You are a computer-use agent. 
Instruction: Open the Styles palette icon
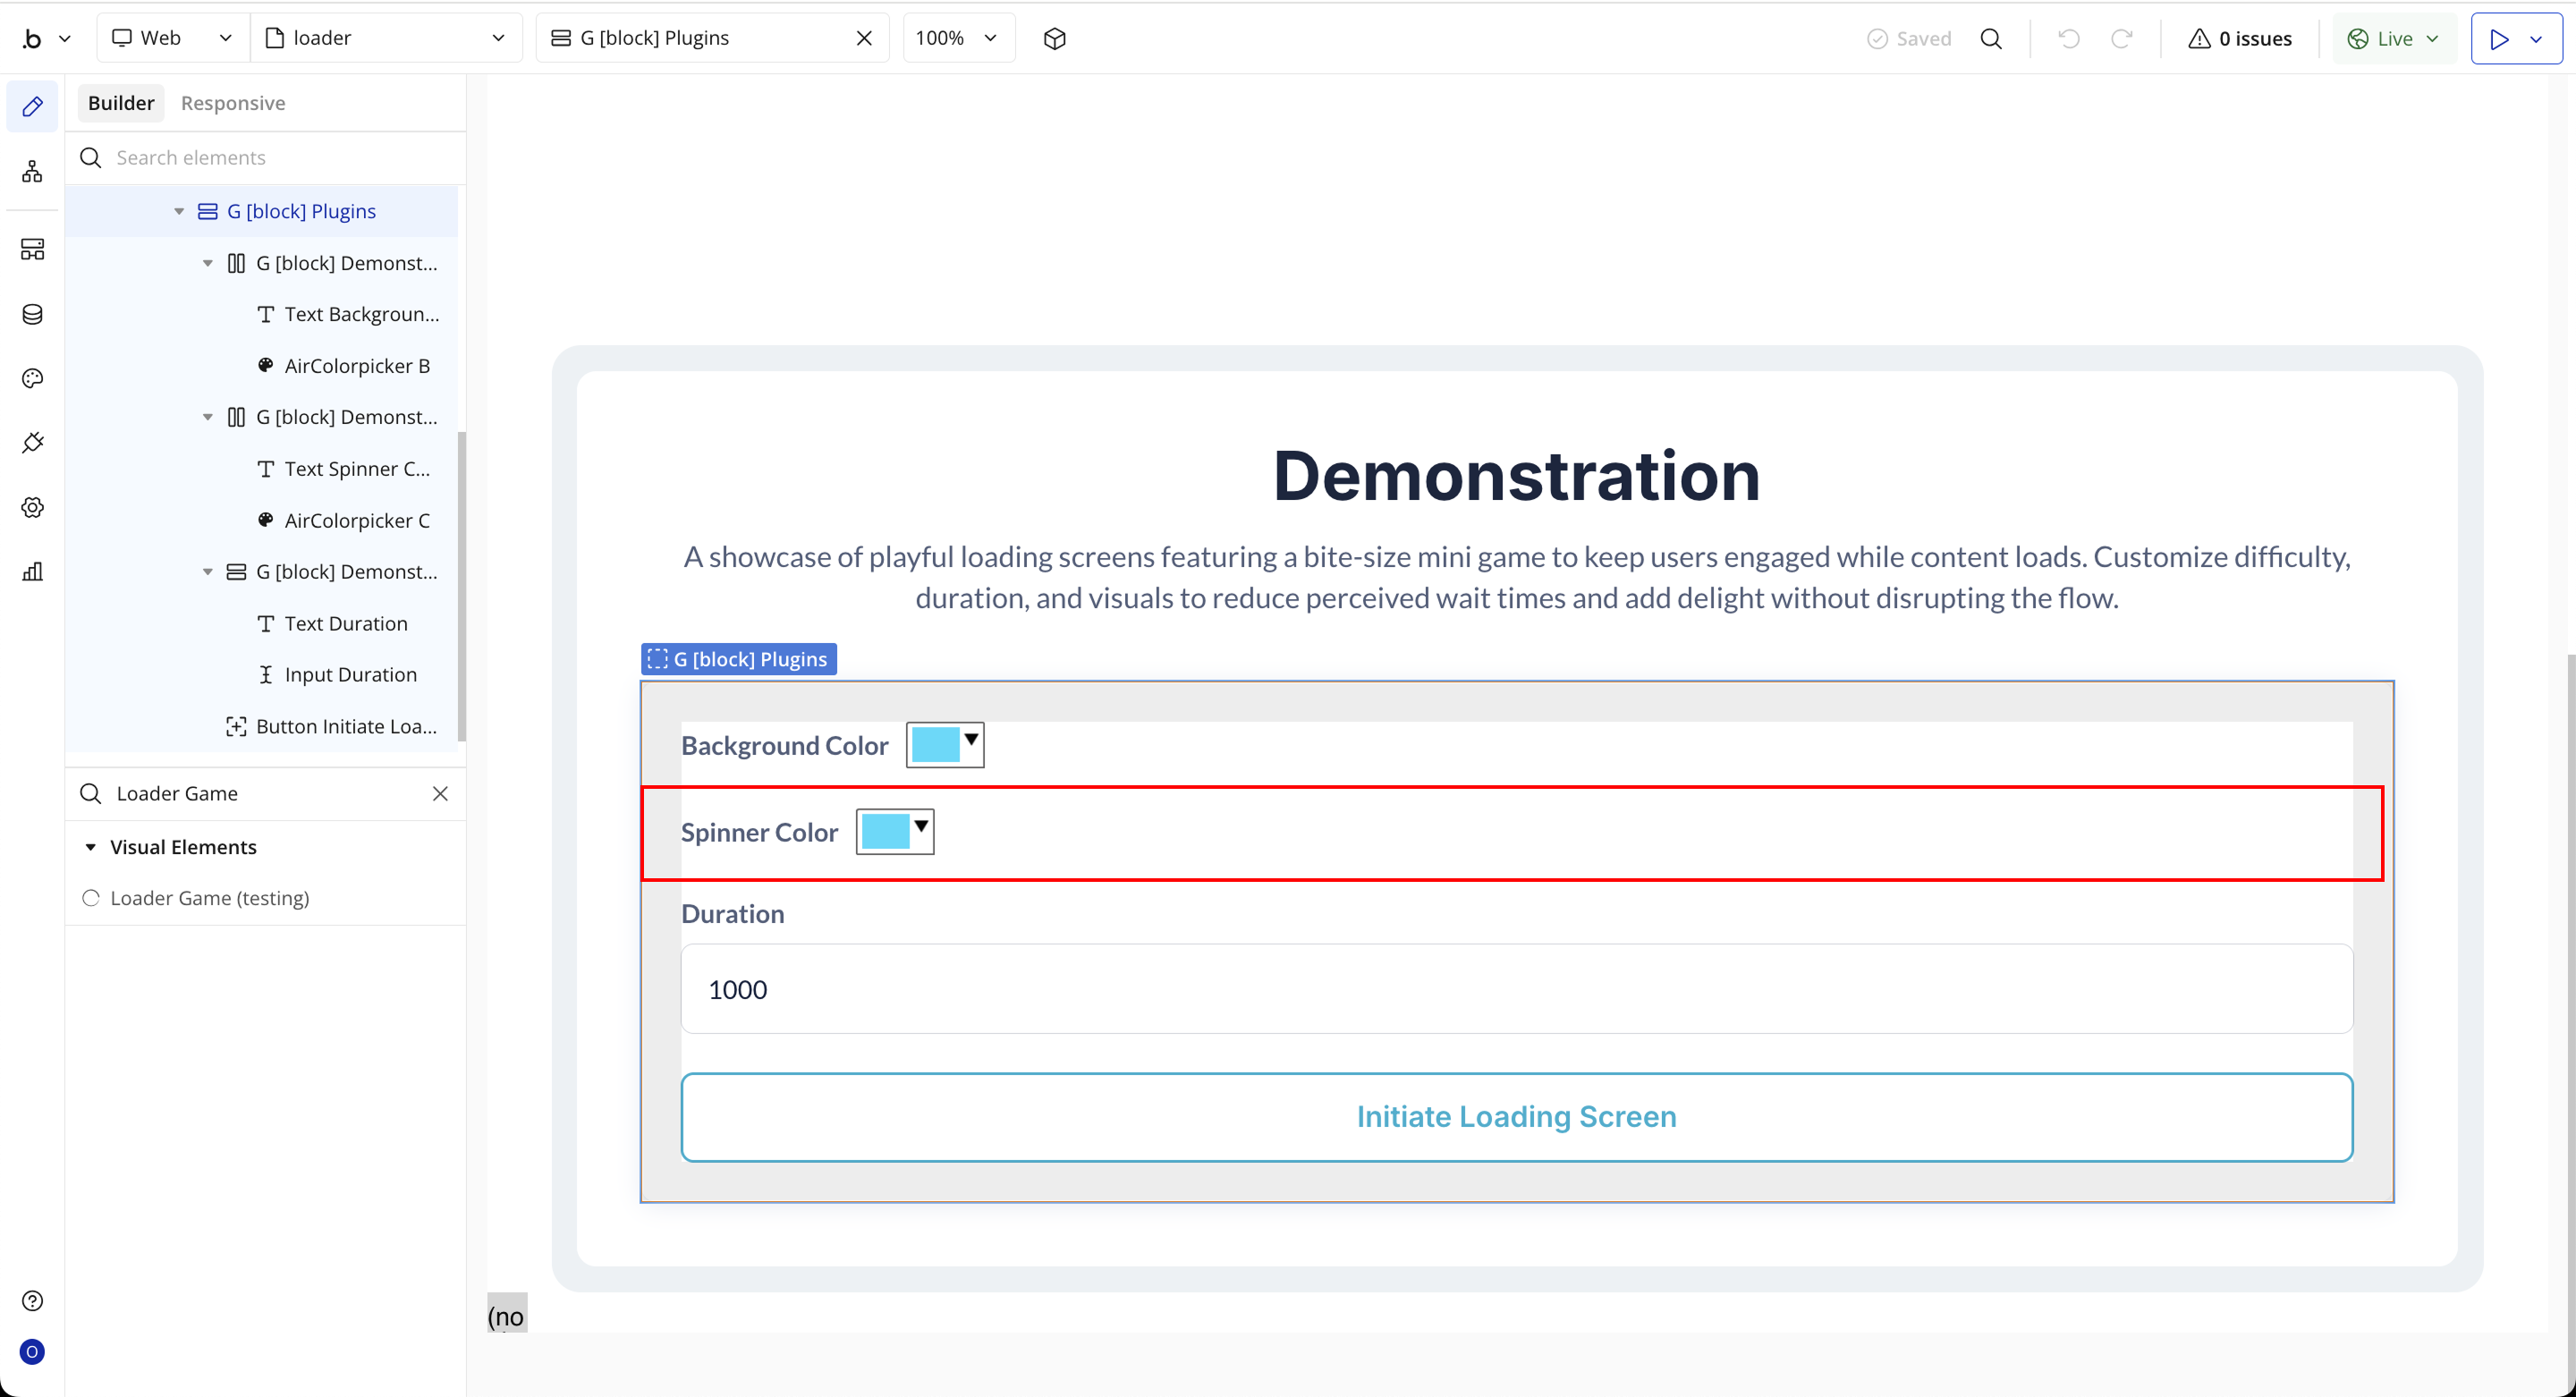[x=32, y=378]
